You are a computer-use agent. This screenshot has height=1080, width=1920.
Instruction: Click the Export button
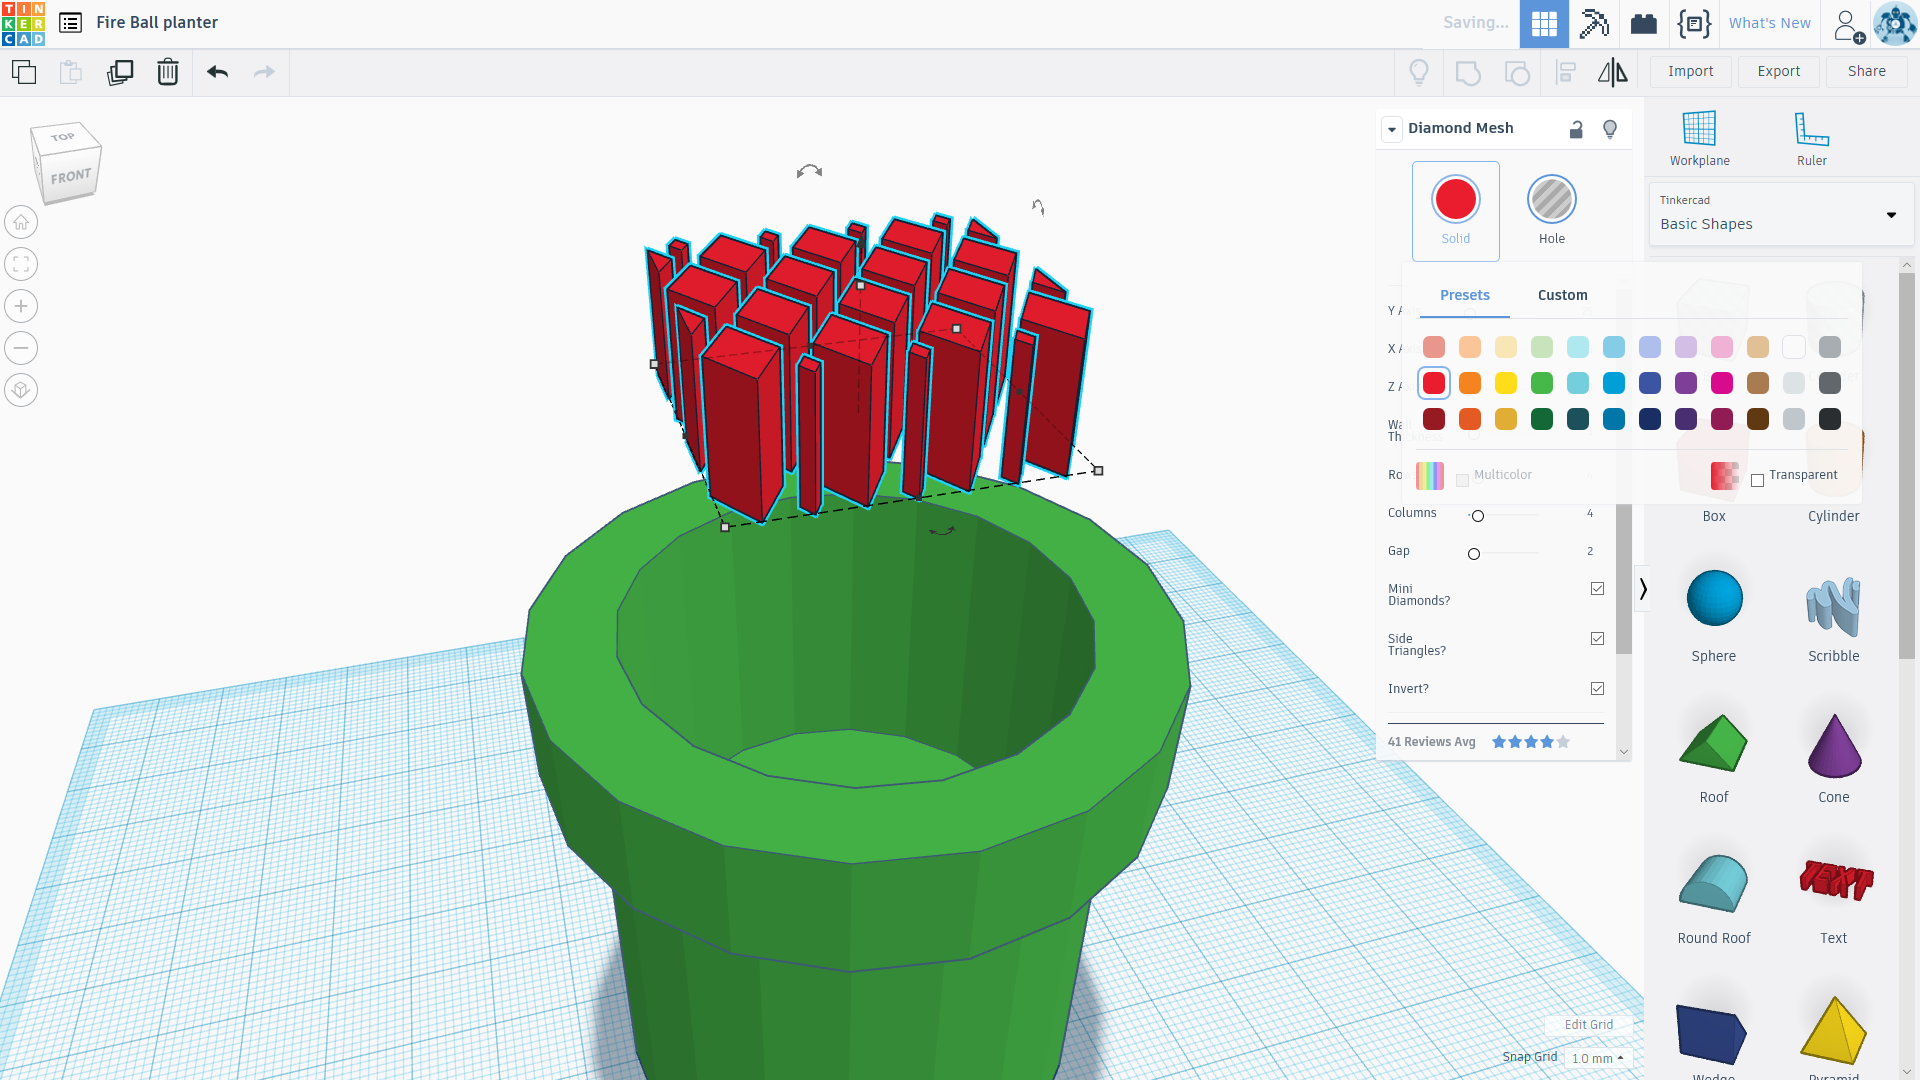[1778, 72]
